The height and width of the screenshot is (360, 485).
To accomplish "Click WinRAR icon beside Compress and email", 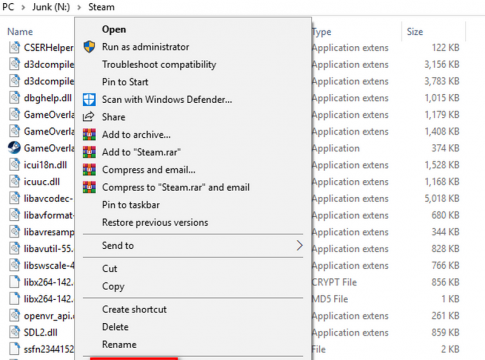I will pos(89,170).
